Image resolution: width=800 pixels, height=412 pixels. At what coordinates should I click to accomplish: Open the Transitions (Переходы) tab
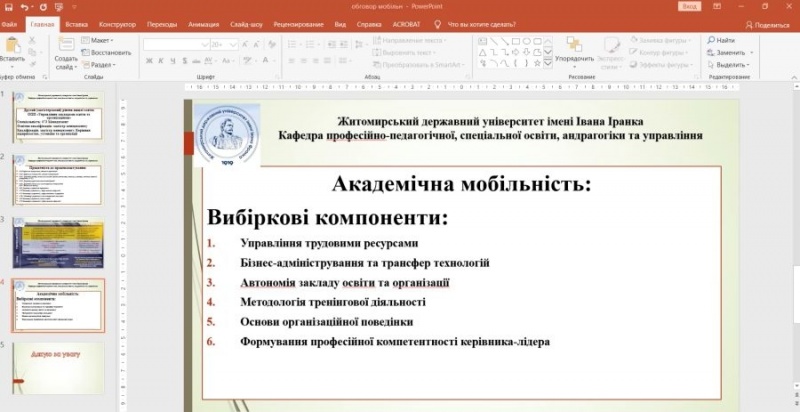click(x=162, y=23)
